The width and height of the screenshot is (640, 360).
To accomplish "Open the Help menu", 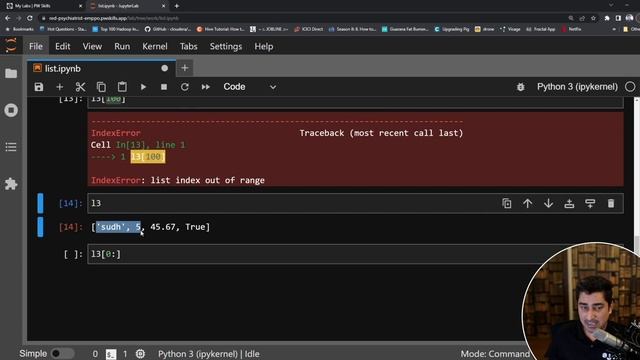I will (x=264, y=47).
